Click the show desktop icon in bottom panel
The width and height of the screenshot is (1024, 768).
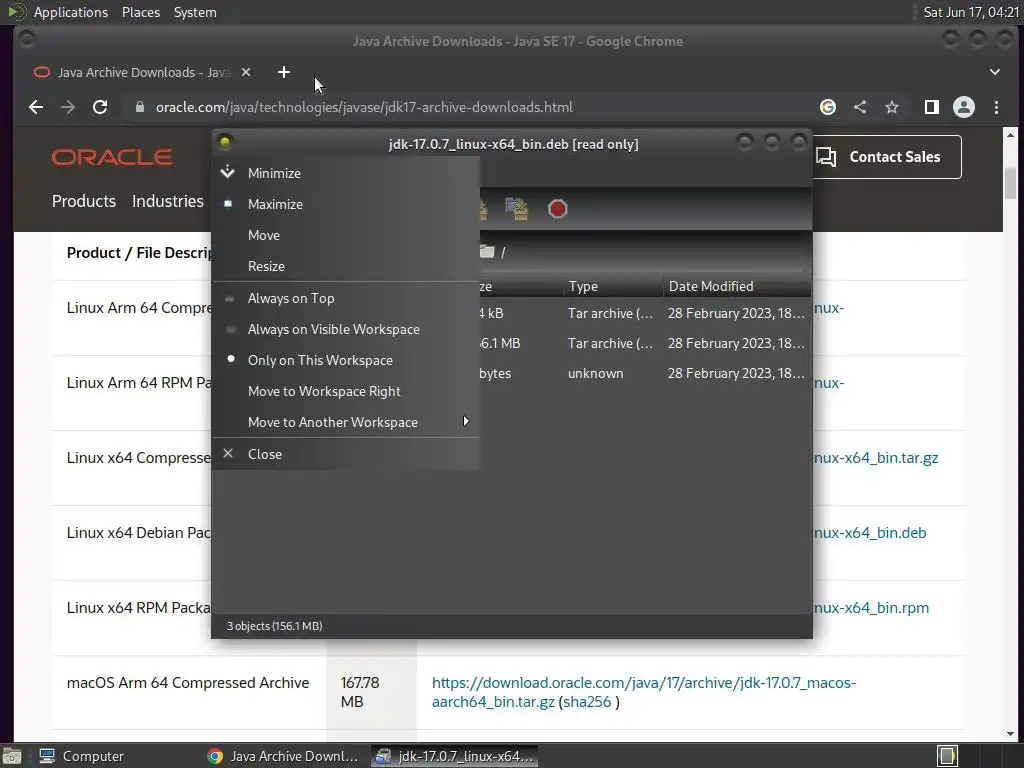tap(12, 756)
